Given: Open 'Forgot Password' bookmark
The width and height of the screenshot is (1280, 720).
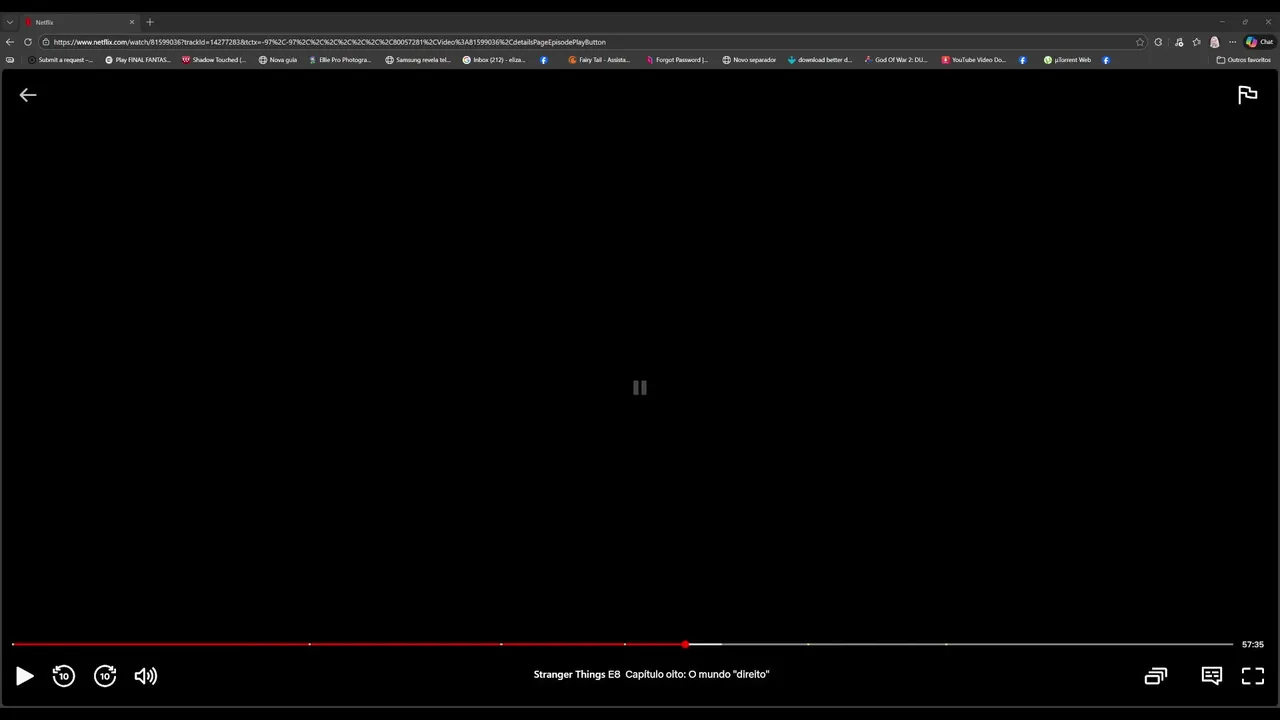Looking at the screenshot, I should [x=677, y=60].
